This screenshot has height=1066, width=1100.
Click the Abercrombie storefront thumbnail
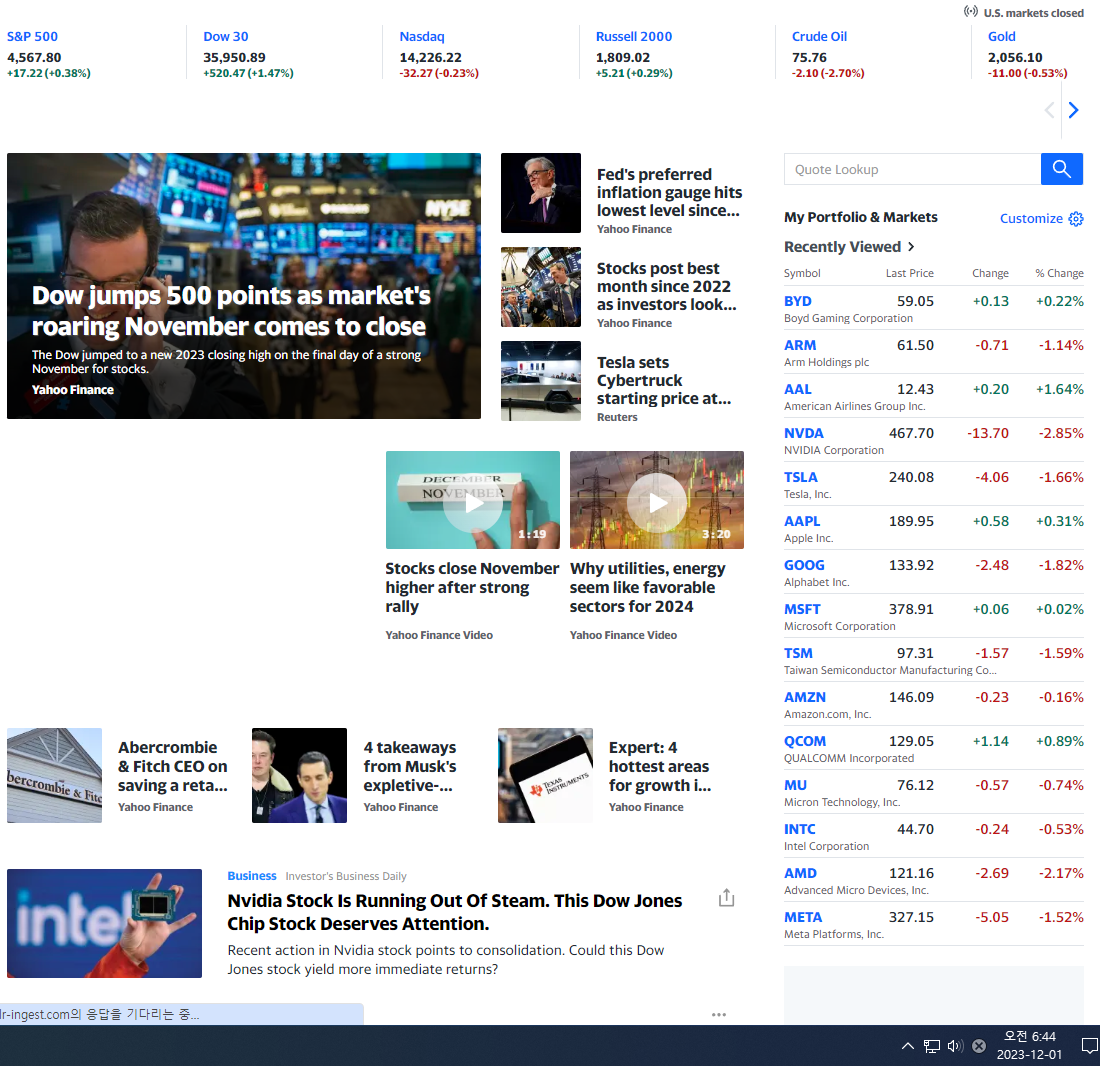[x=54, y=775]
